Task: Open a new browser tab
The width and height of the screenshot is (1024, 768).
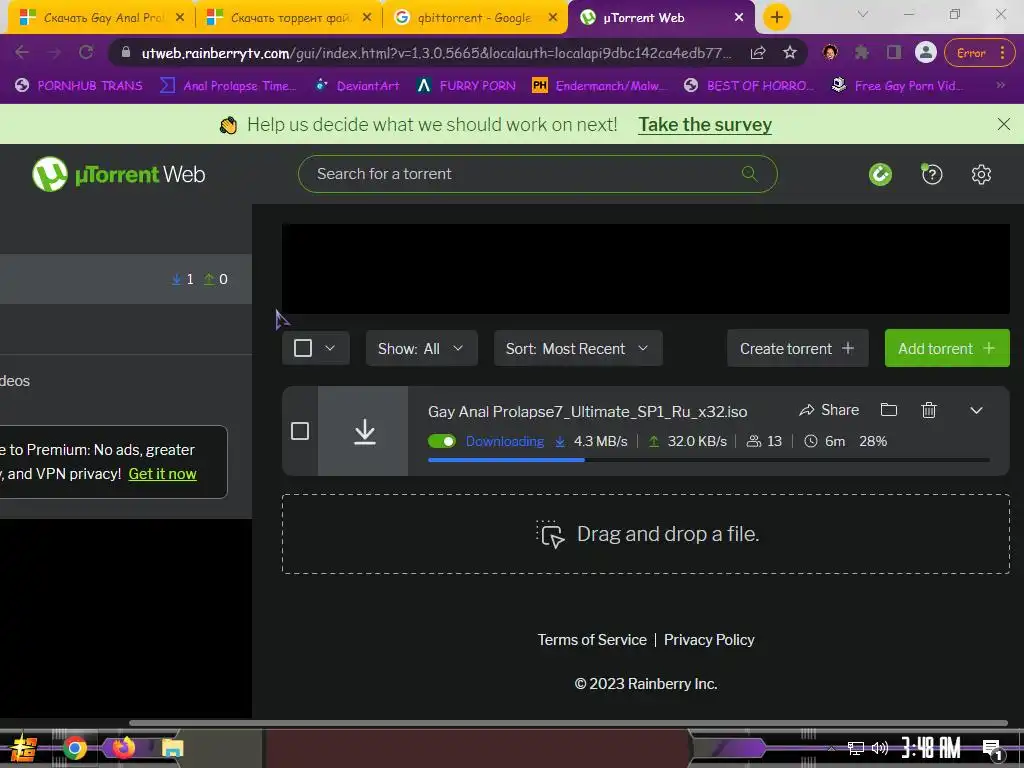Action: 776,17
